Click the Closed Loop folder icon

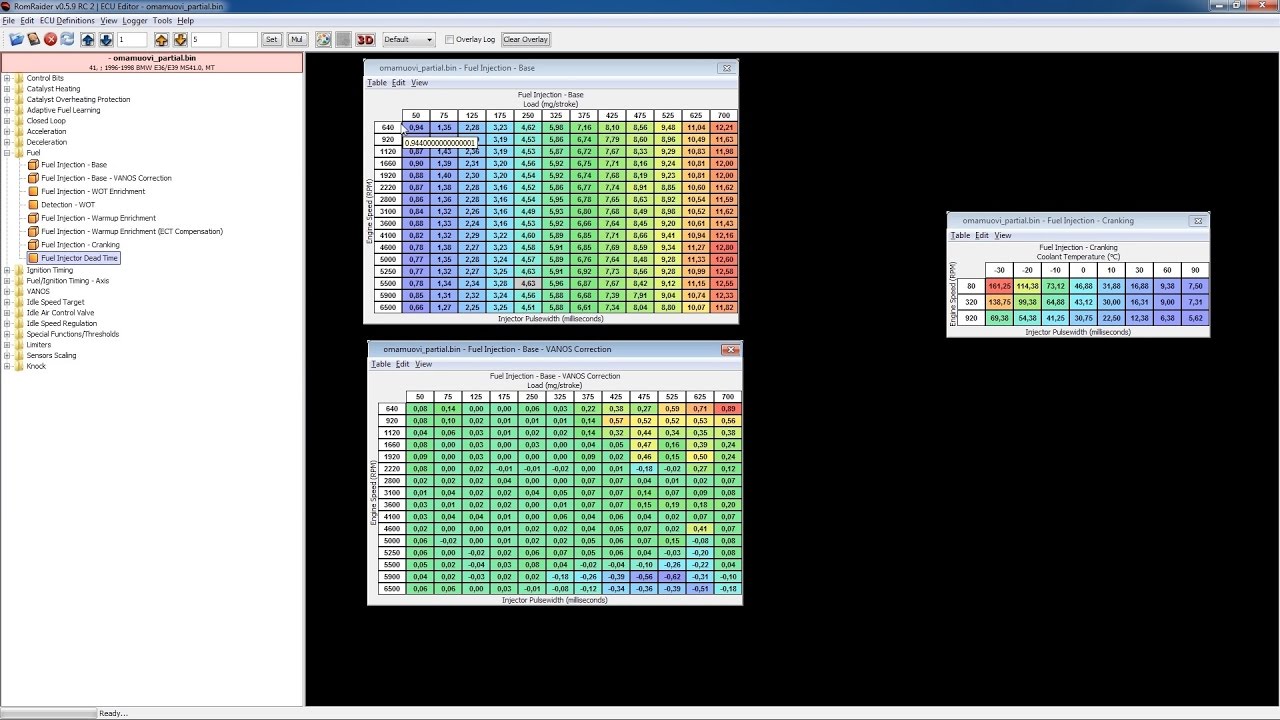click(x=18, y=121)
